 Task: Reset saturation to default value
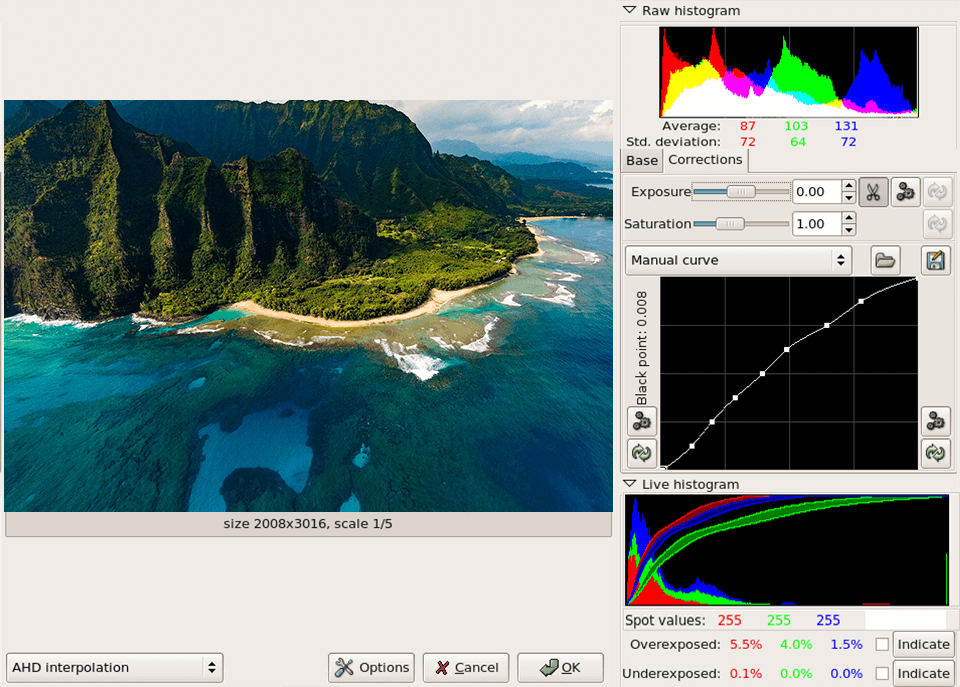937,224
